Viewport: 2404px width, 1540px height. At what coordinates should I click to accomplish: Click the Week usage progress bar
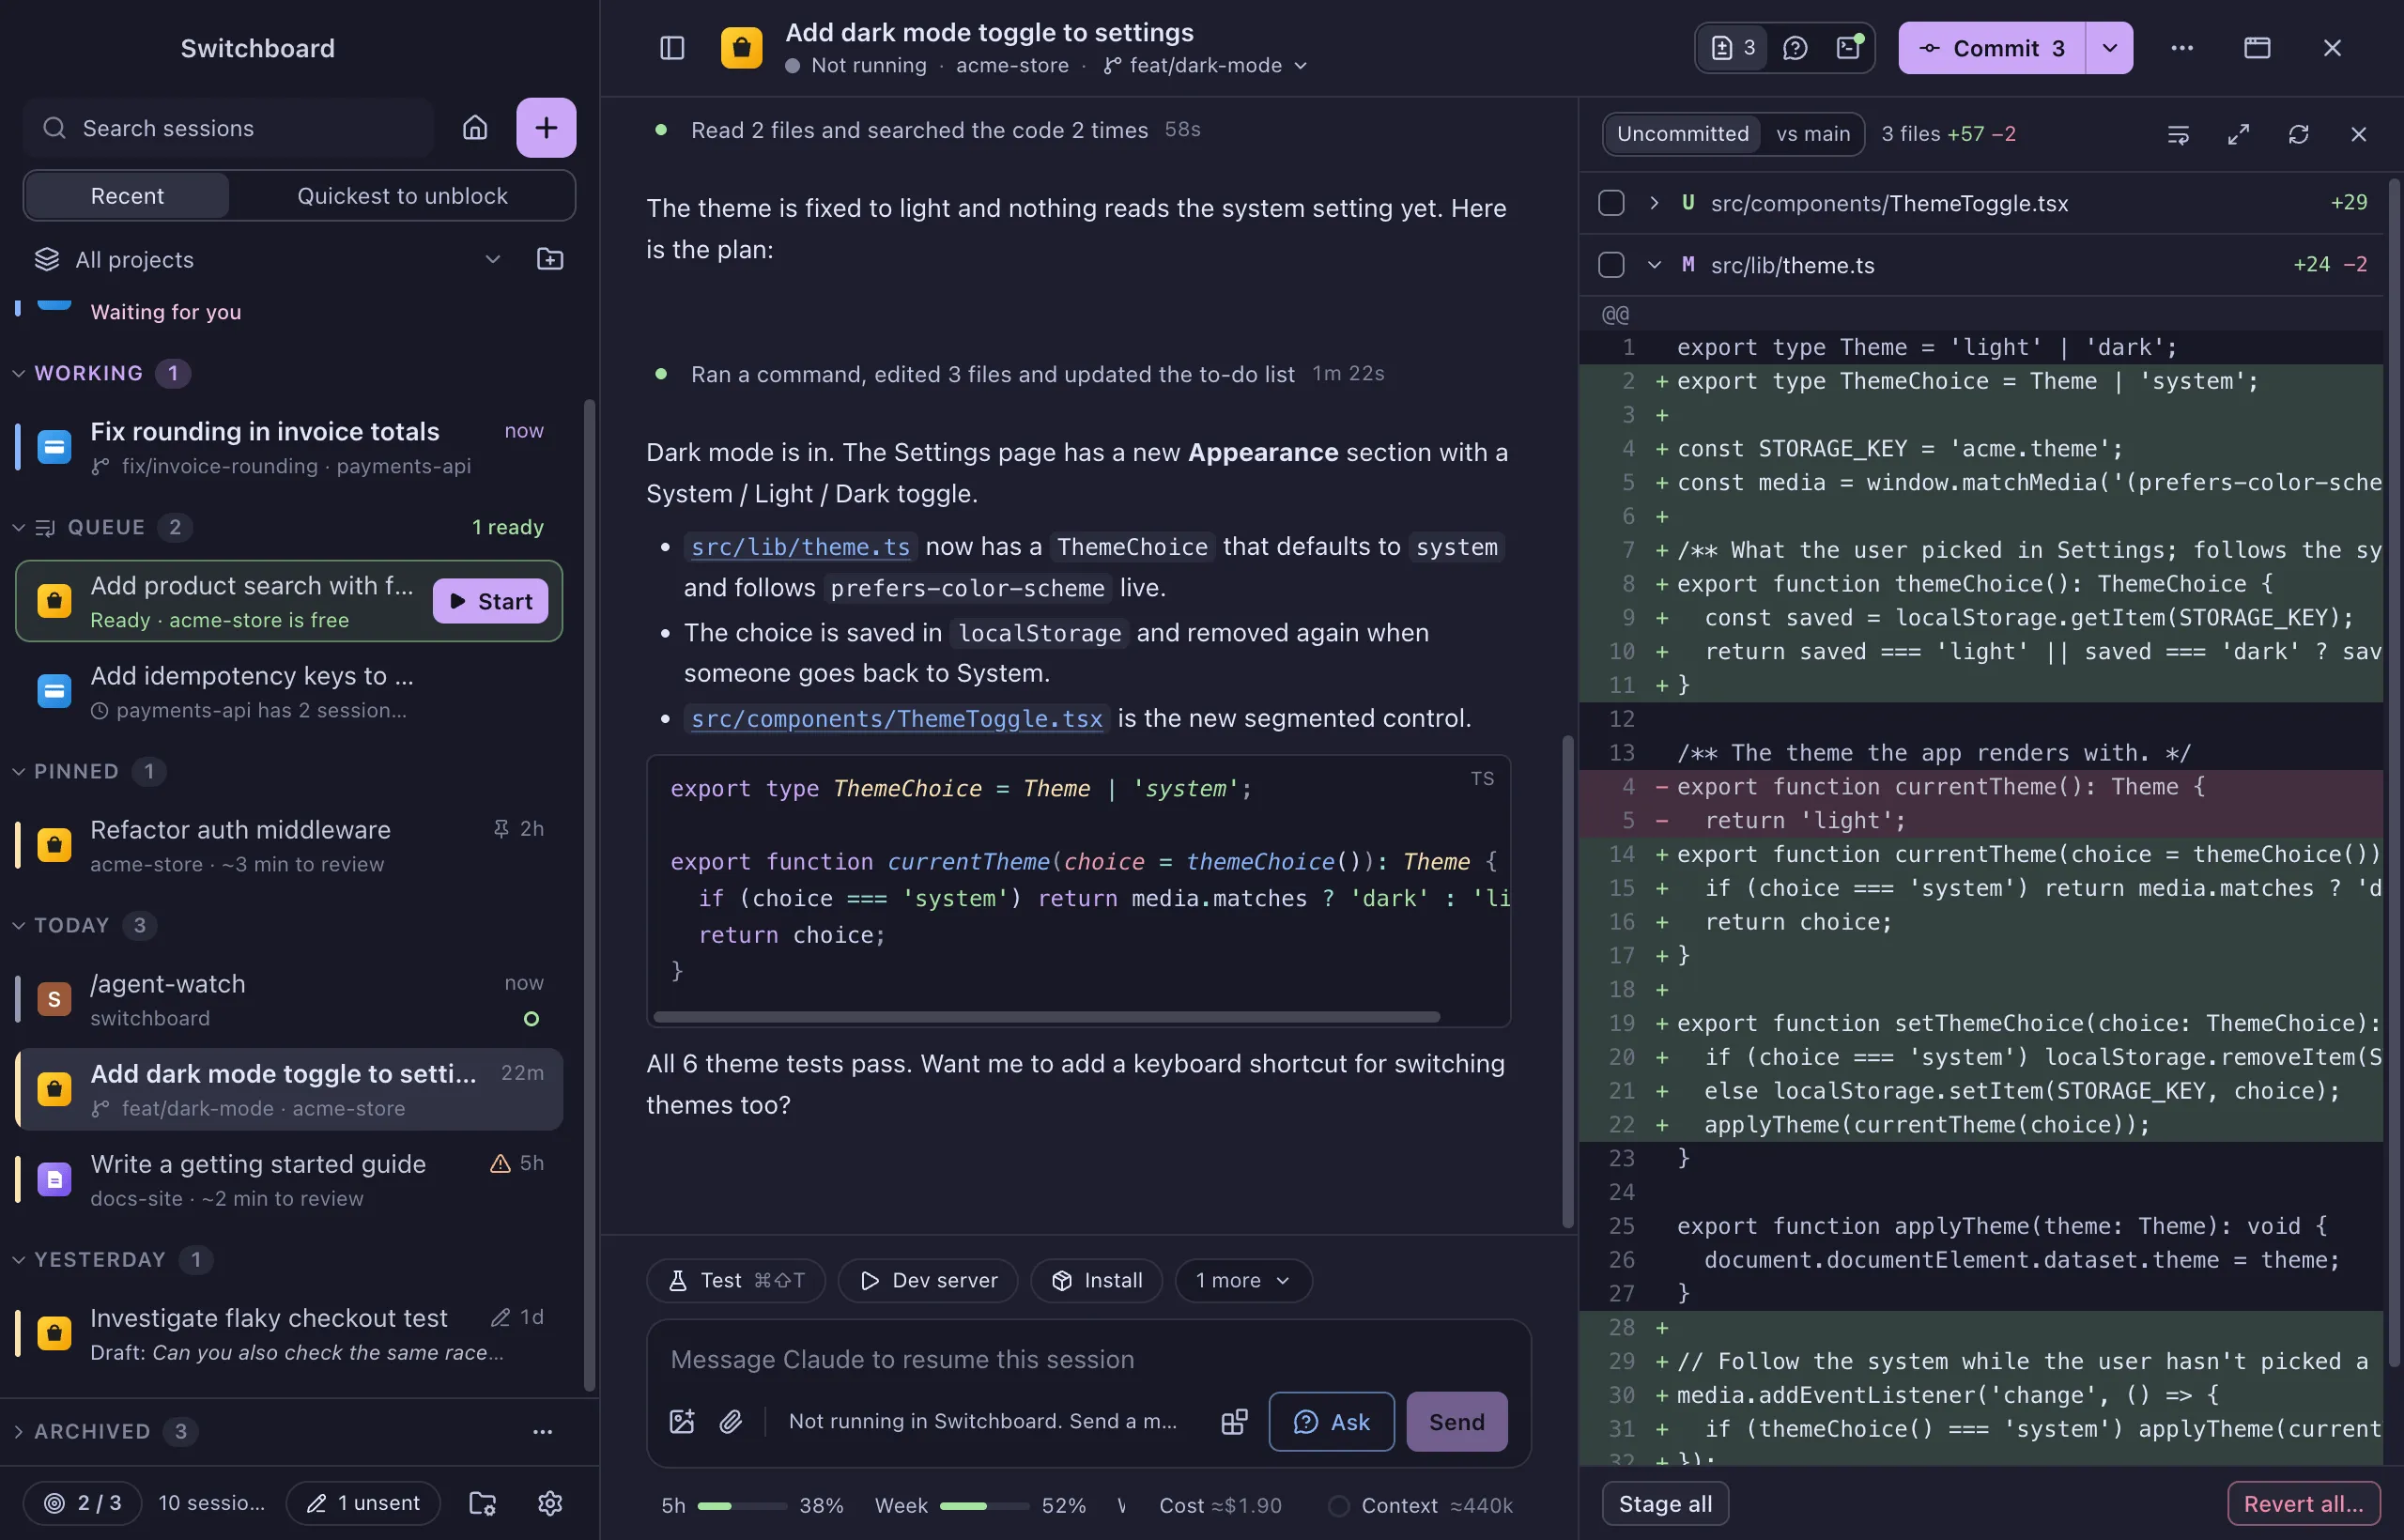click(984, 1506)
